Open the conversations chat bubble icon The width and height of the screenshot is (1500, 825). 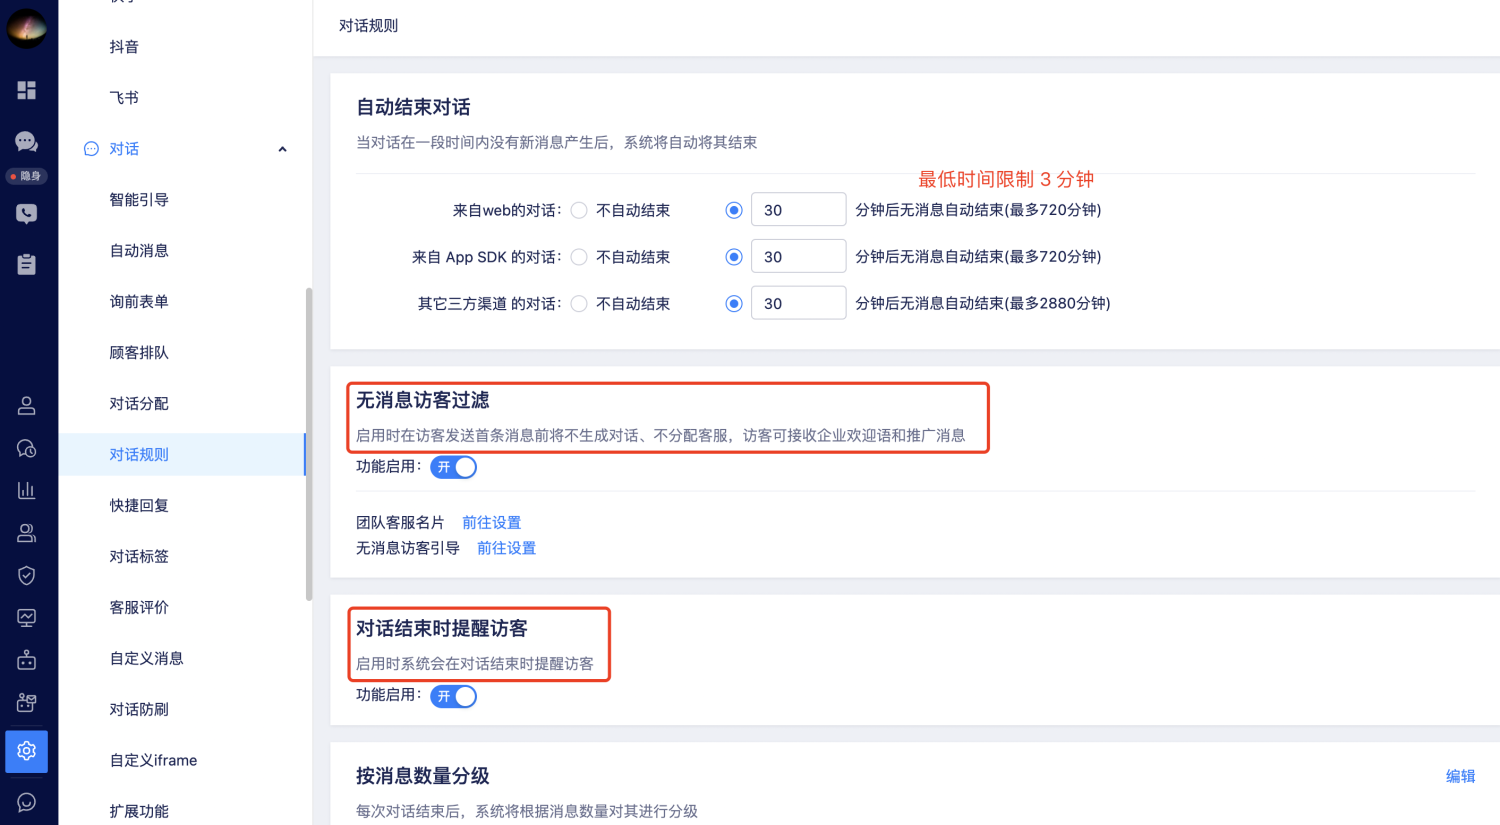(x=27, y=141)
